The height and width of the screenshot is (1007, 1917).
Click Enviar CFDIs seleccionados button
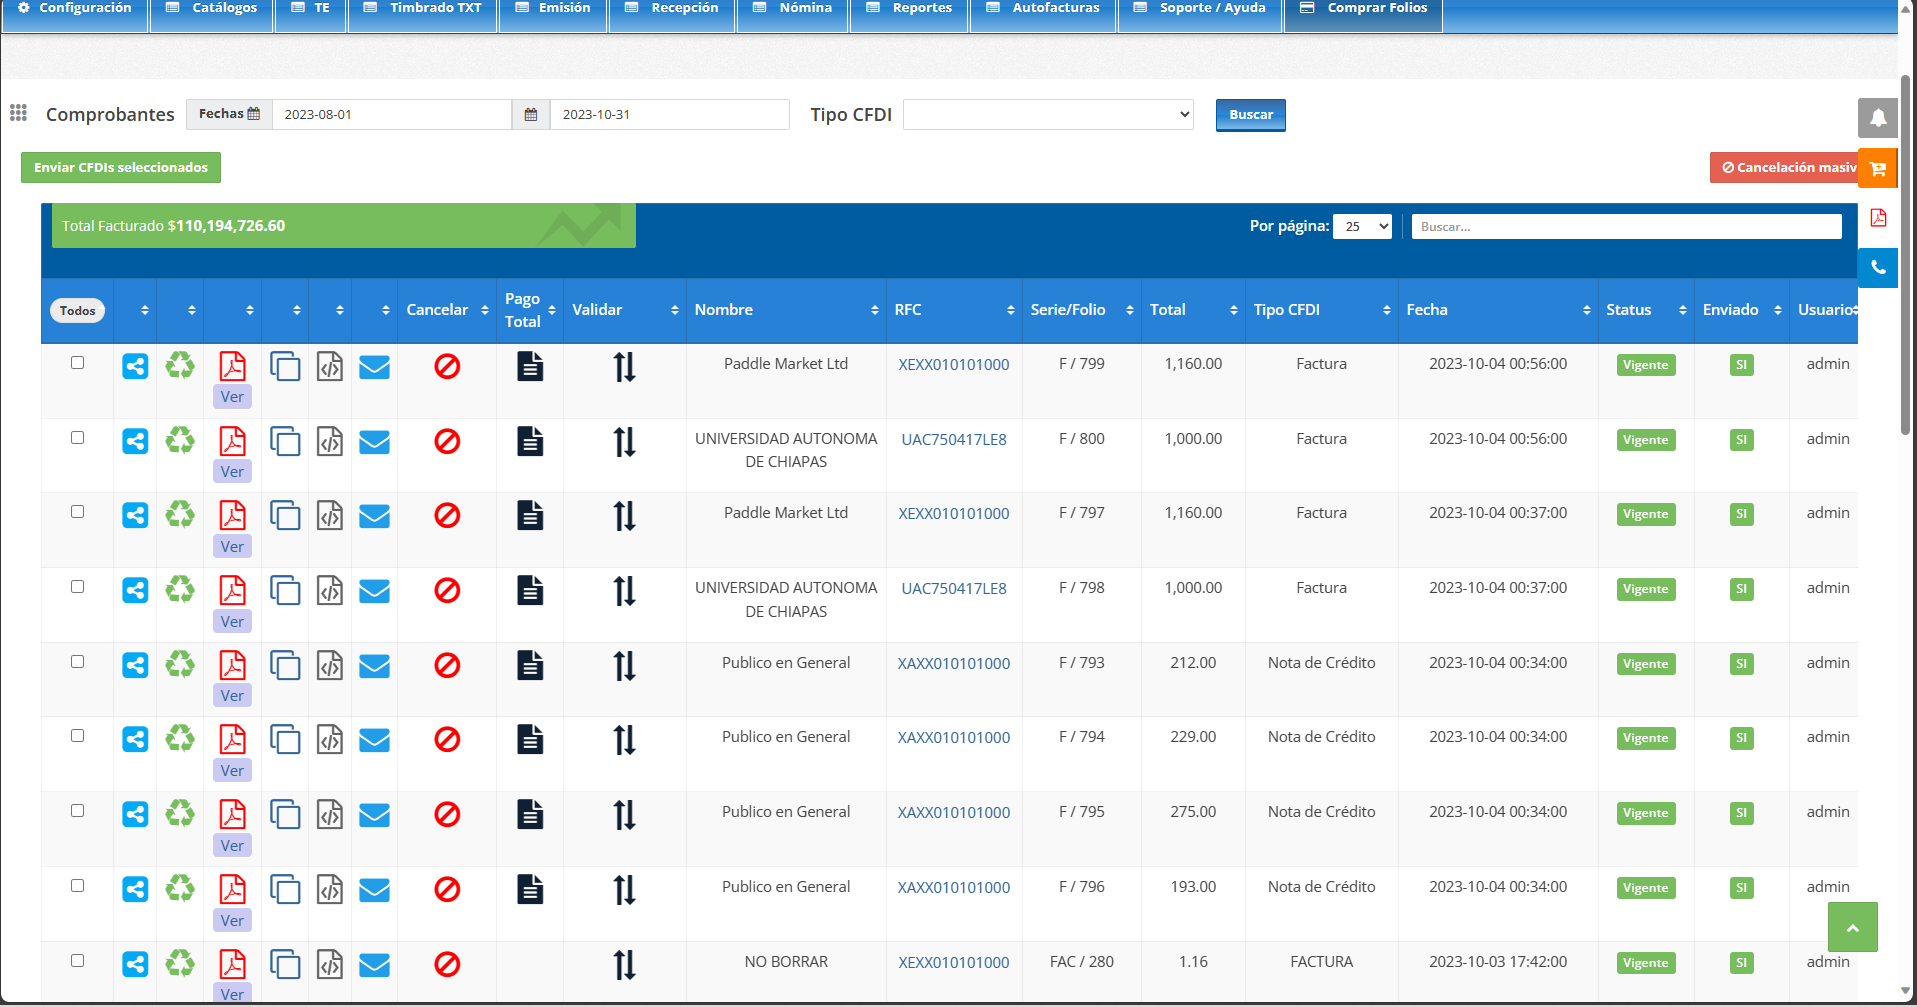click(x=121, y=168)
